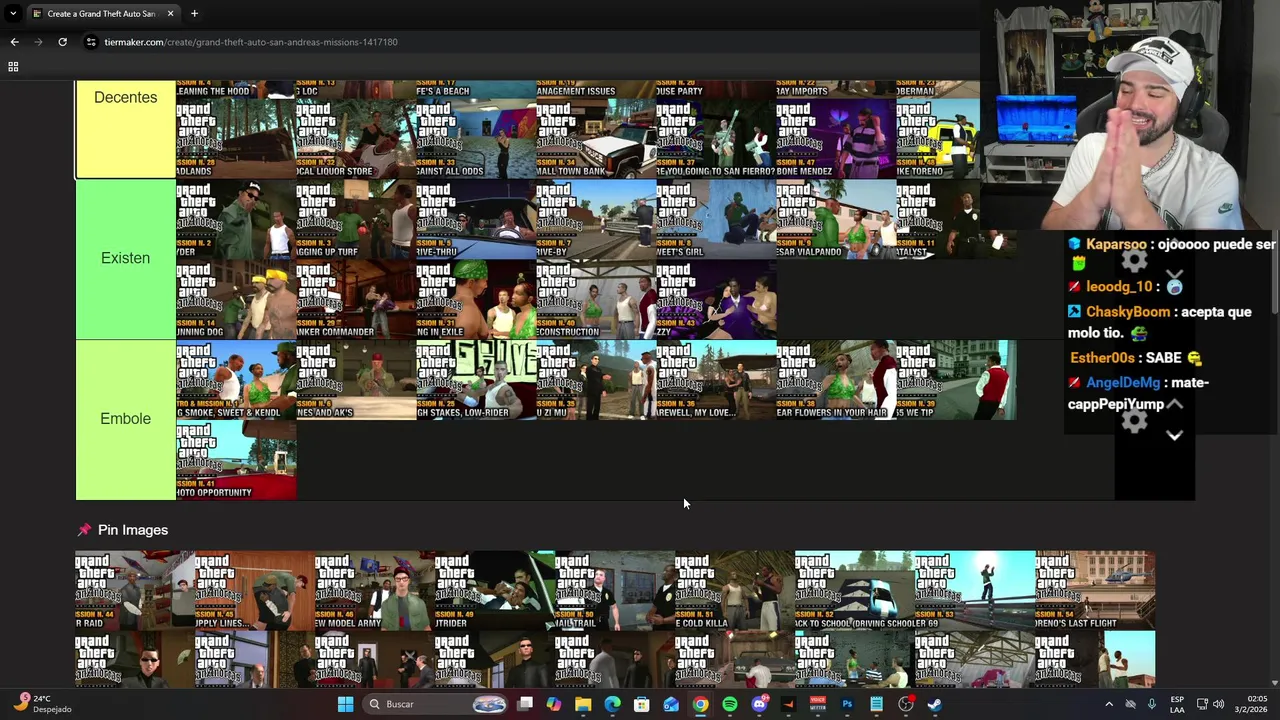Open the volume control in system tray
The width and height of the screenshot is (1280, 720).
[1218, 704]
